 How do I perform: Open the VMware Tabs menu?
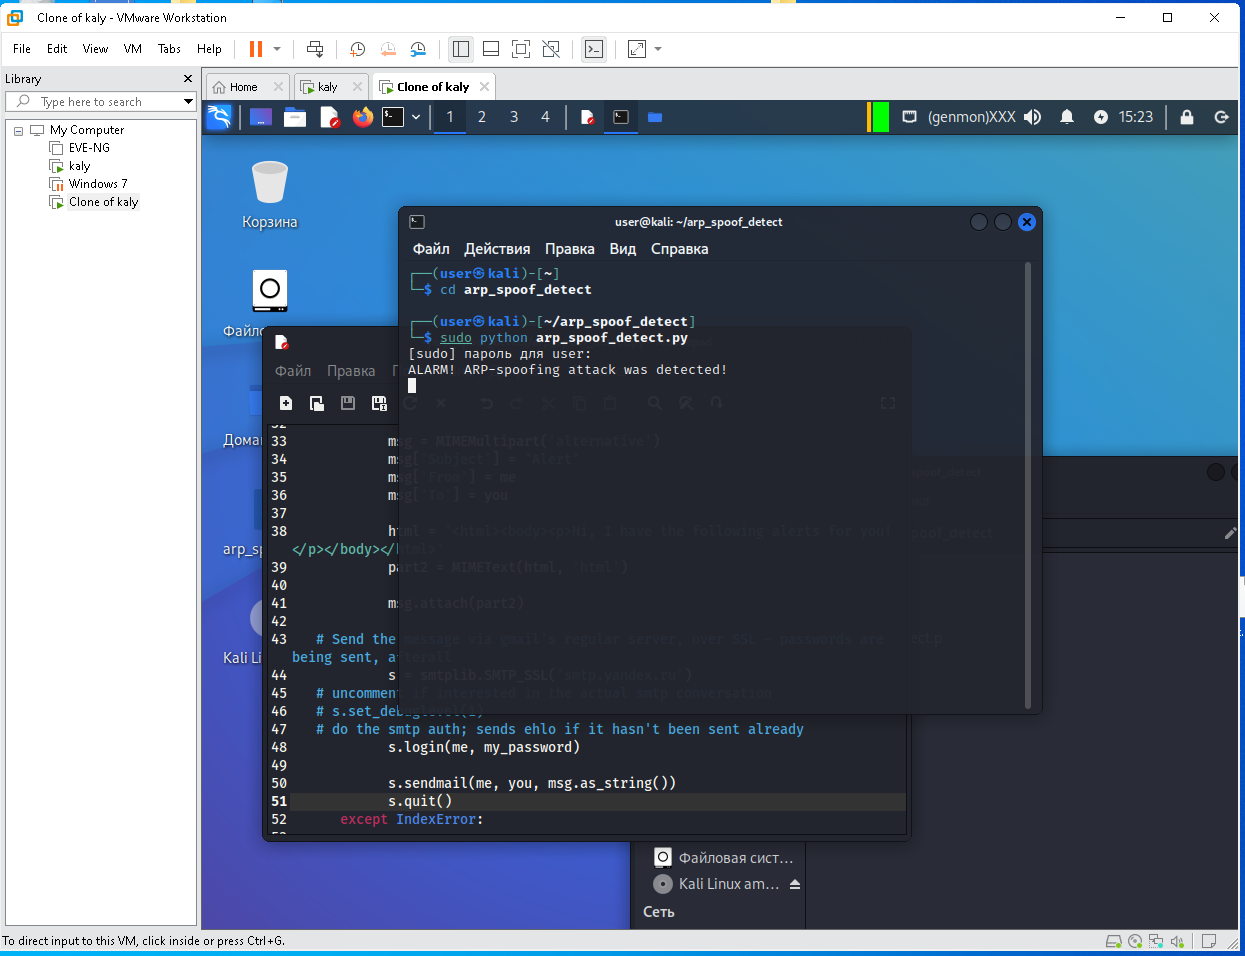(170, 49)
